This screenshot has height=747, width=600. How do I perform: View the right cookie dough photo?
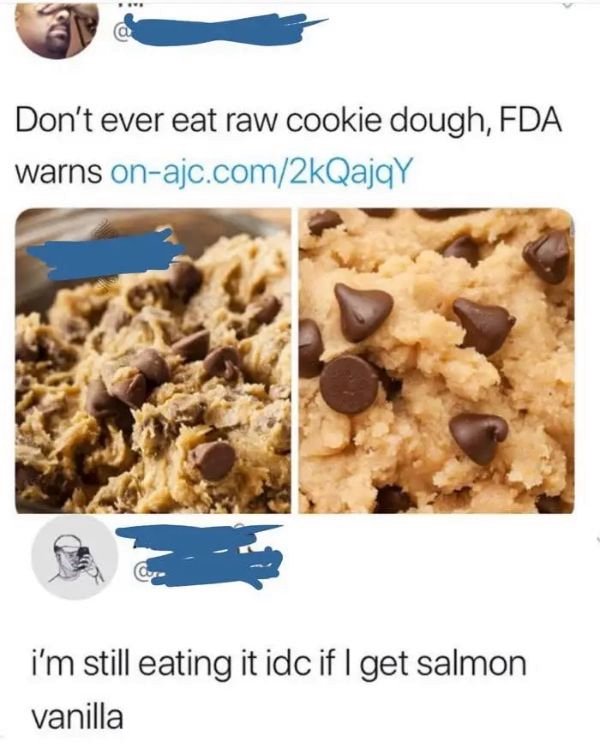[436, 361]
